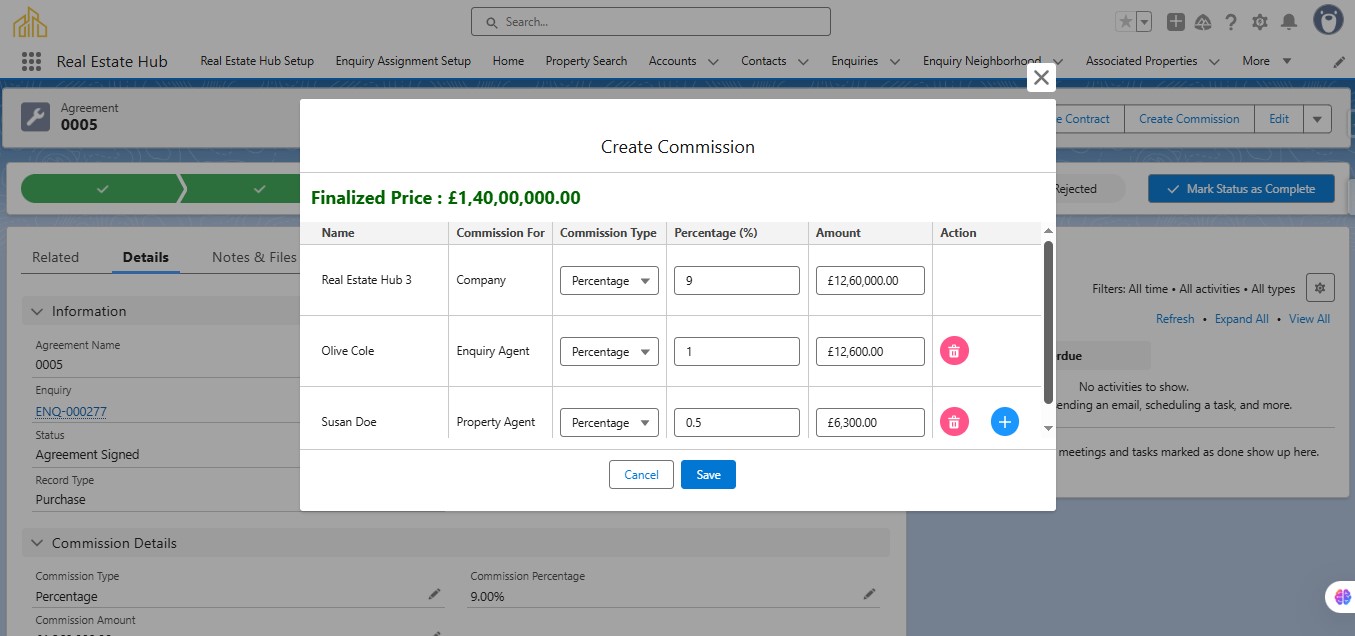Save the commission entries

(x=708, y=475)
